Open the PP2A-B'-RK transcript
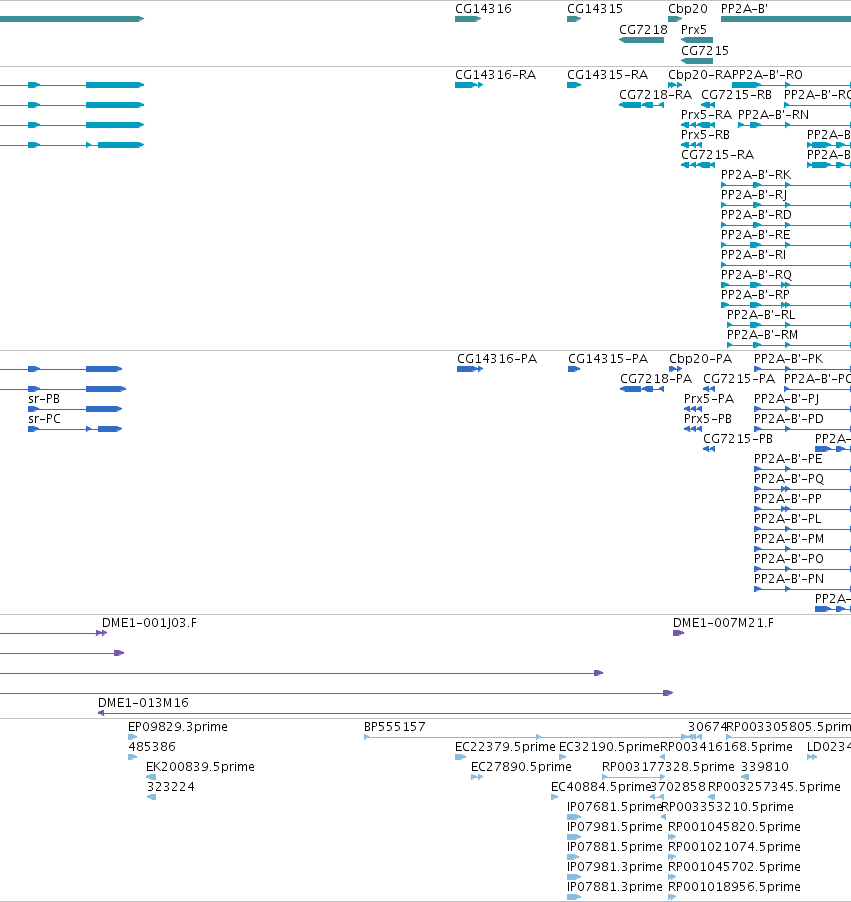The height and width of the screenshot is (902, 851). pyautogui.click(x=755, y=175)
